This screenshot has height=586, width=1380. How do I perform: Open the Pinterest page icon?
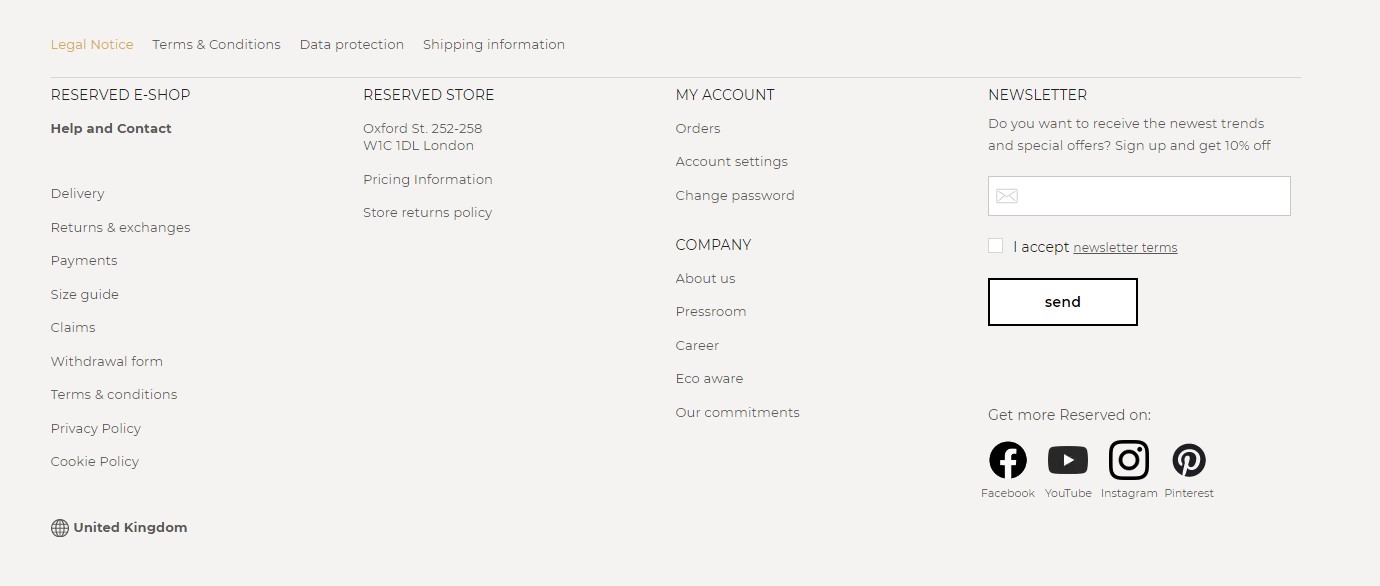(x=1189, y=459)
